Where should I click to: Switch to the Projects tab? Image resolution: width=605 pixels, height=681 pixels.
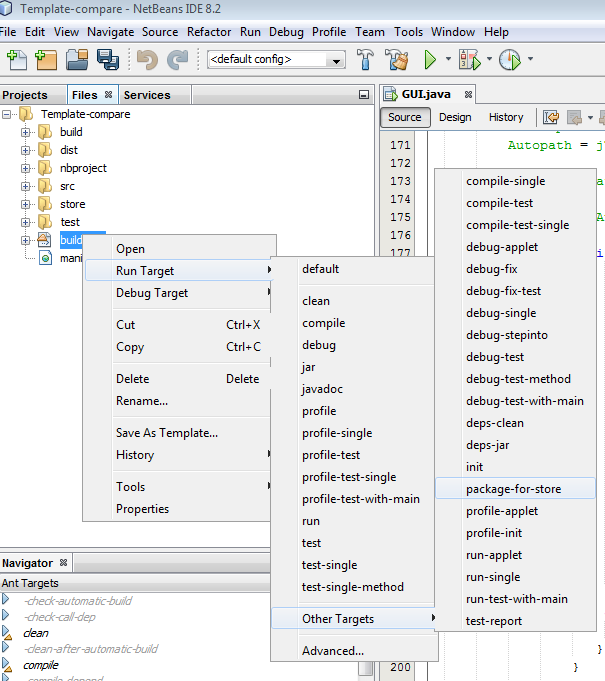coord(25,95)
